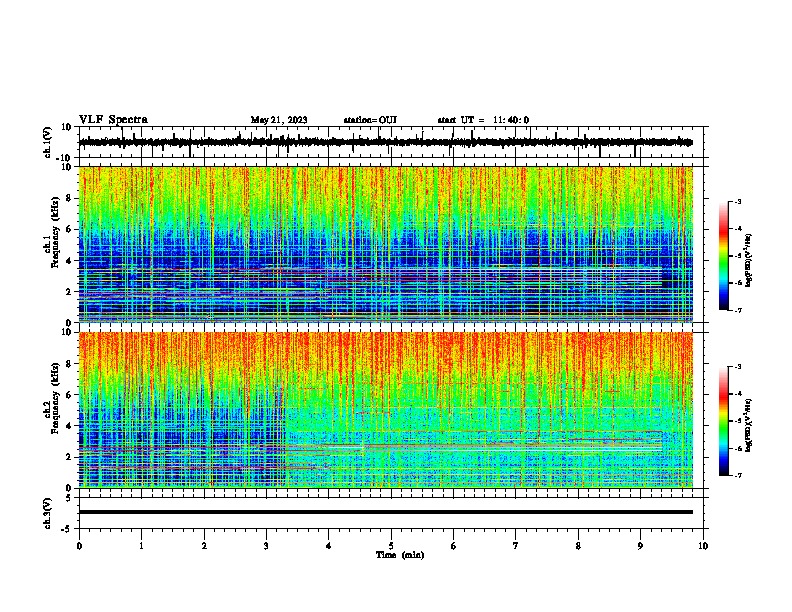Click the 'station=OUI' label

pos(370,120)
